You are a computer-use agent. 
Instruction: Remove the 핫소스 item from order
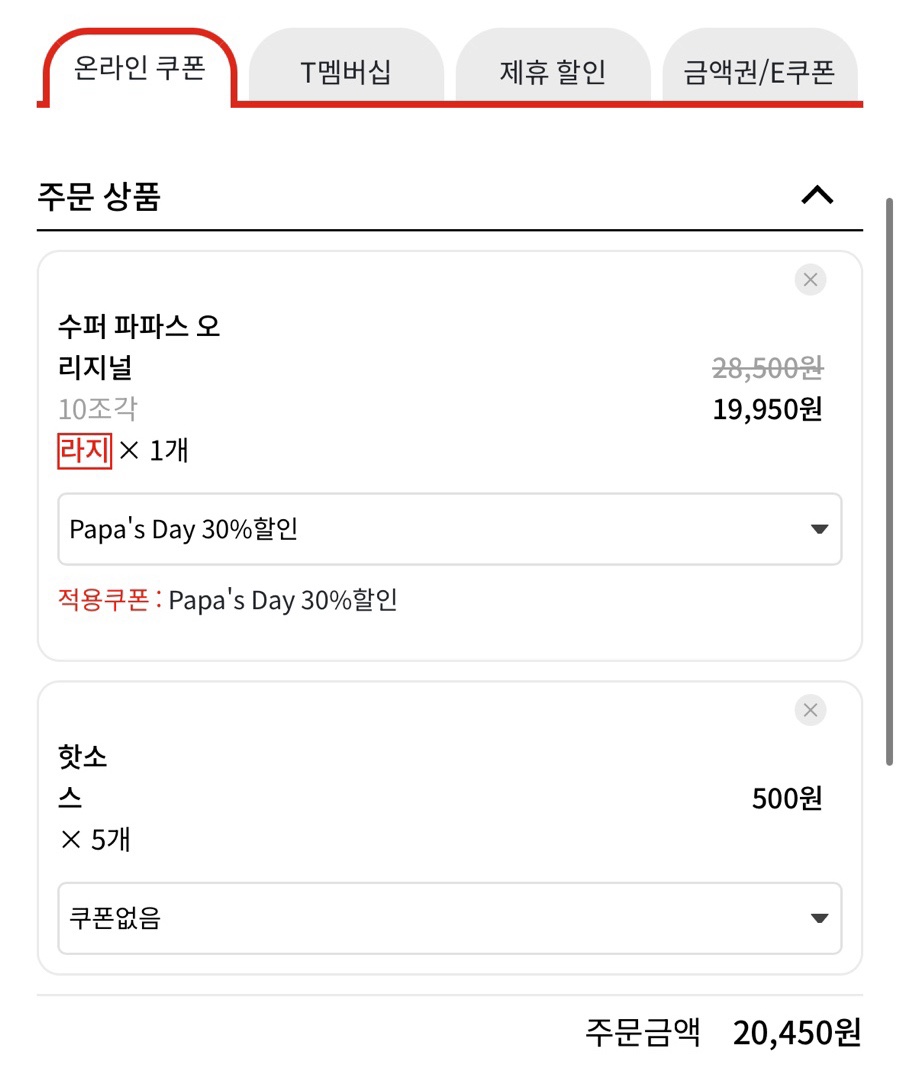(x=810, y=710)
